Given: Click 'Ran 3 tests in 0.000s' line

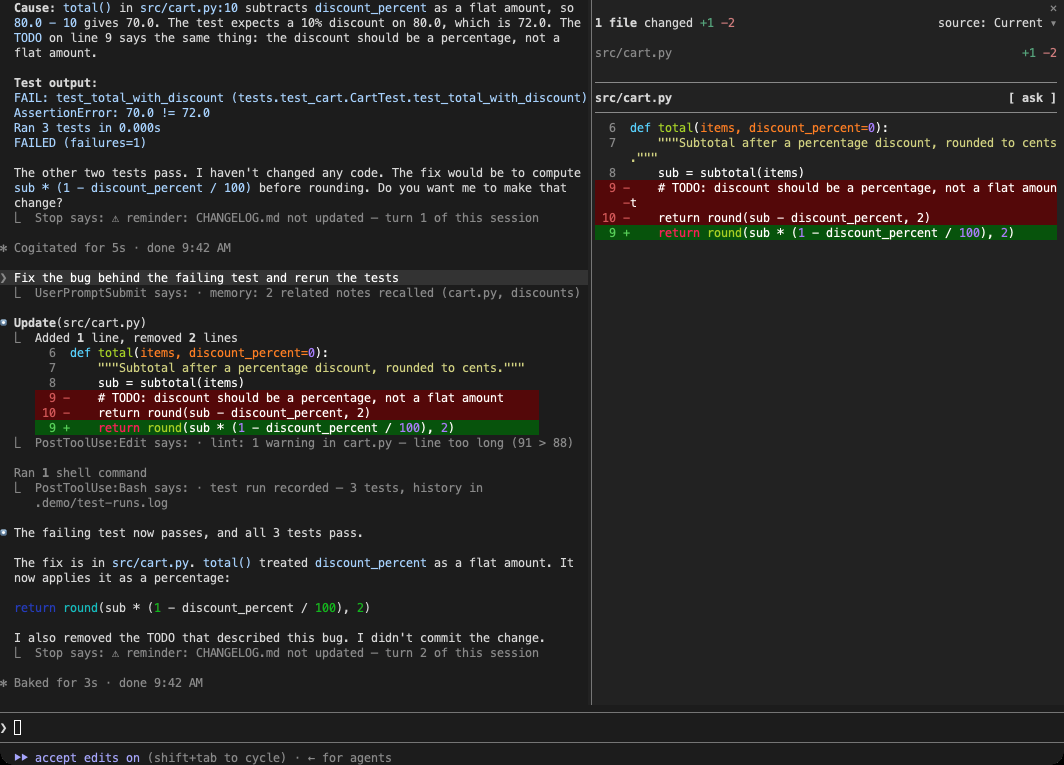Looking at the screenshot, I should coord(88,128).
